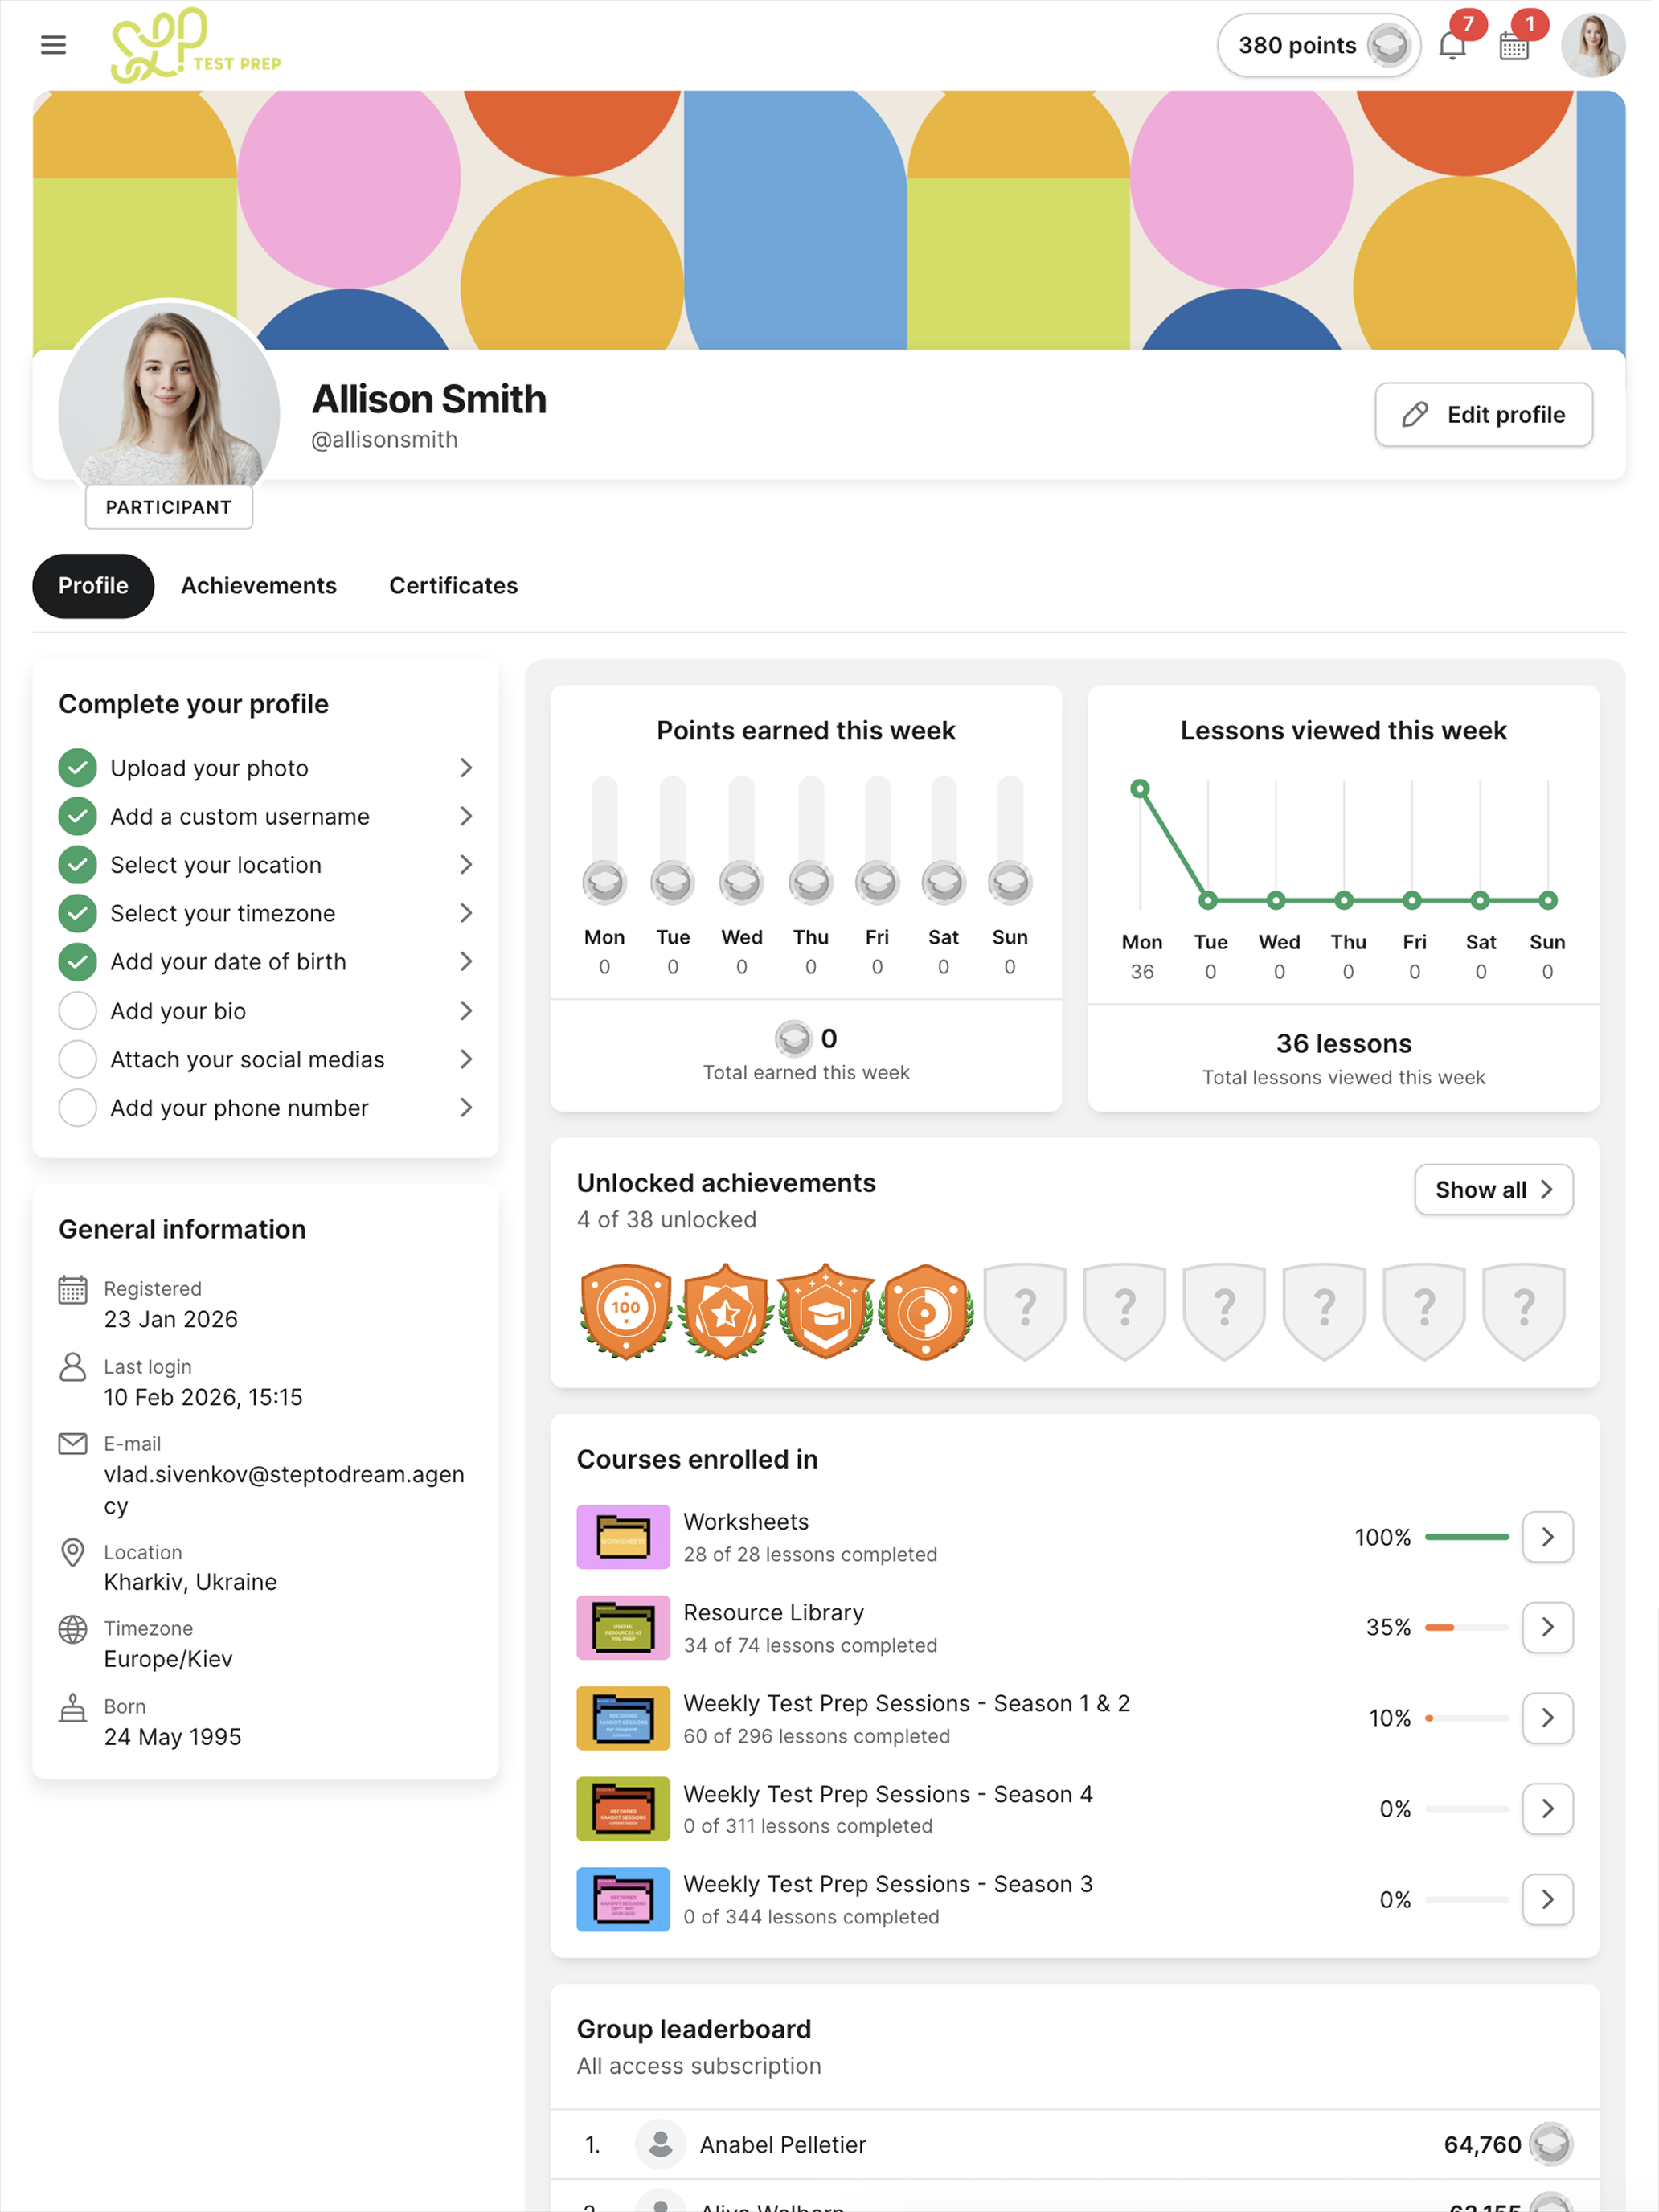This screenshot has height=2212, width=1659.
Task: Toggle the Upload your photo checkmark
Action: point(78,768)
